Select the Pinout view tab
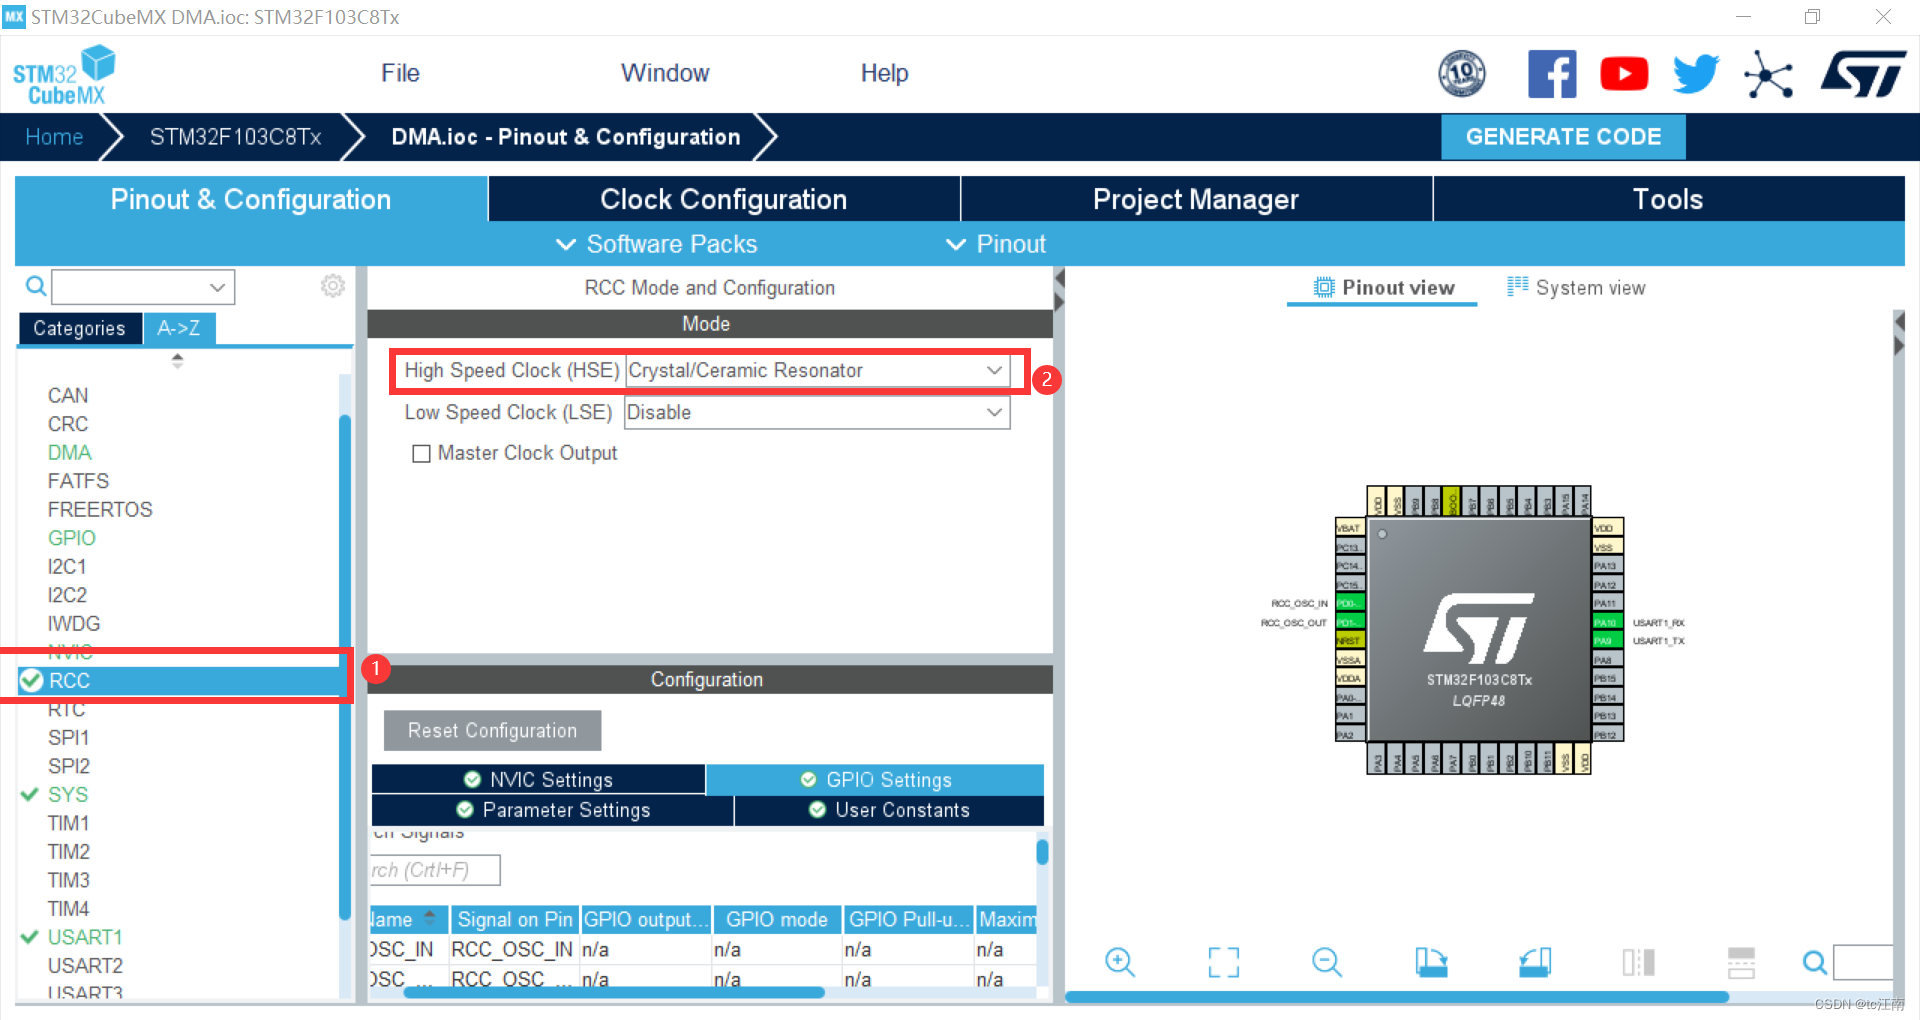This screenshot has width=1920, height=1020. tap(1384, 288)
